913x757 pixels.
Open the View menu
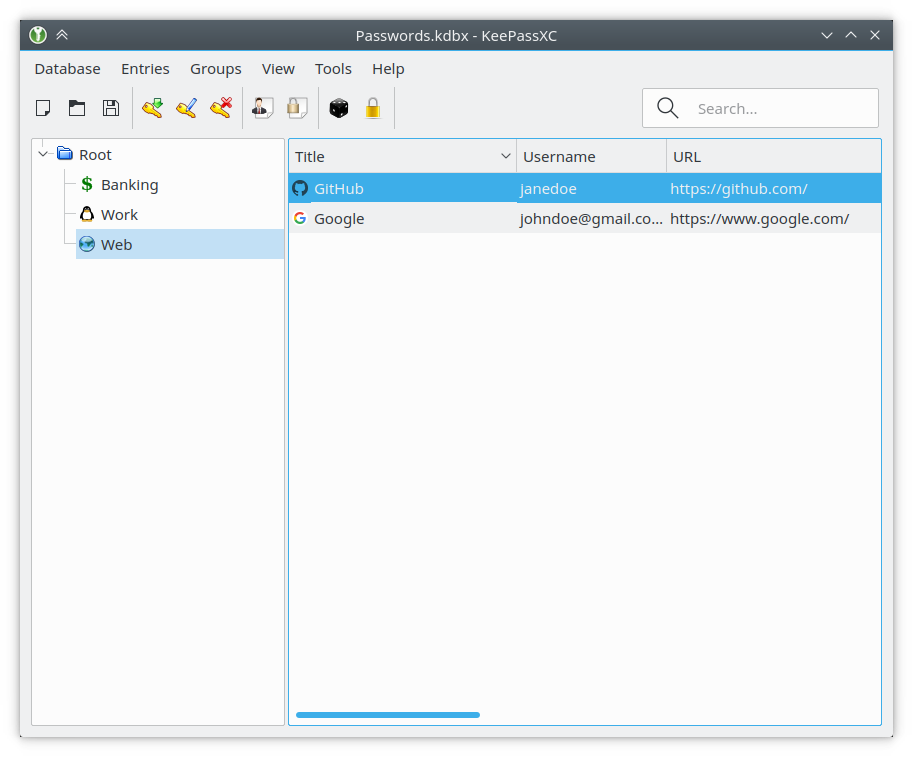pyautogui.click(x=278, y=69)
